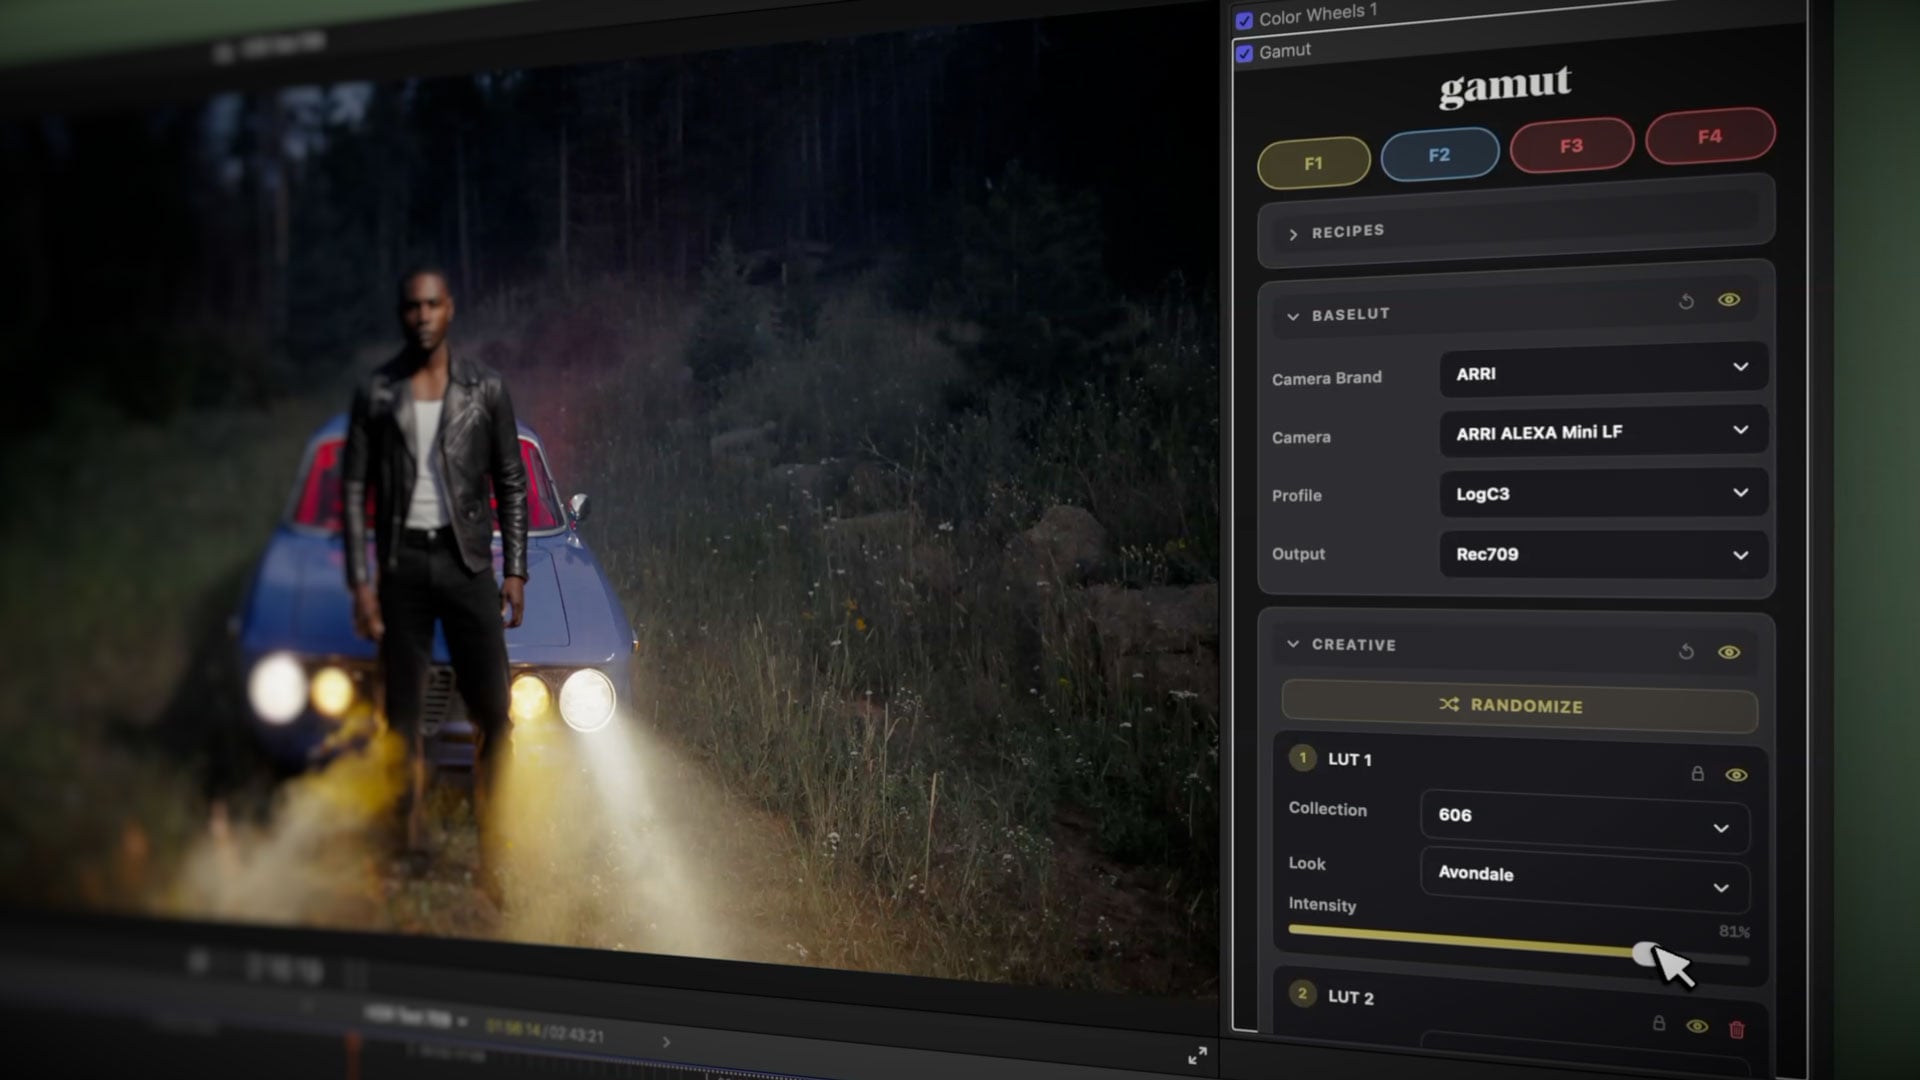Open the Output dropdown showing Rec709
This screenshot has width=1920, height=1080.
1603,554
